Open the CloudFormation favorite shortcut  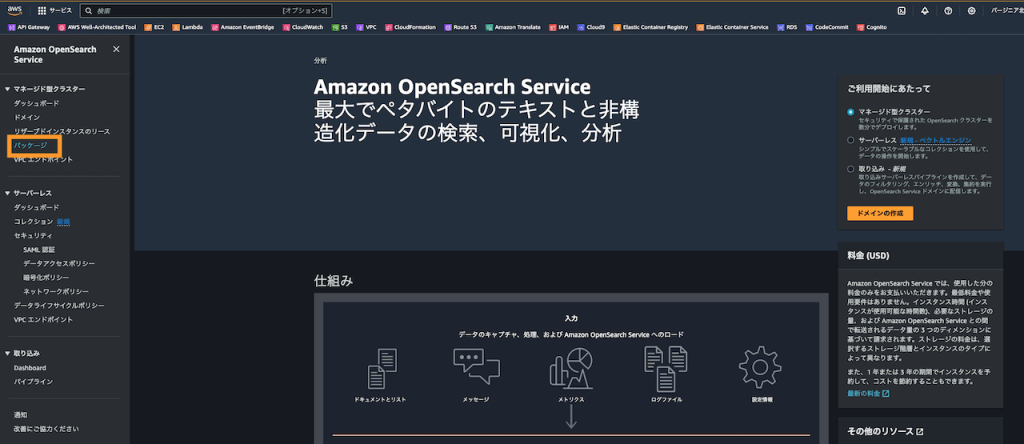[410, 27]
